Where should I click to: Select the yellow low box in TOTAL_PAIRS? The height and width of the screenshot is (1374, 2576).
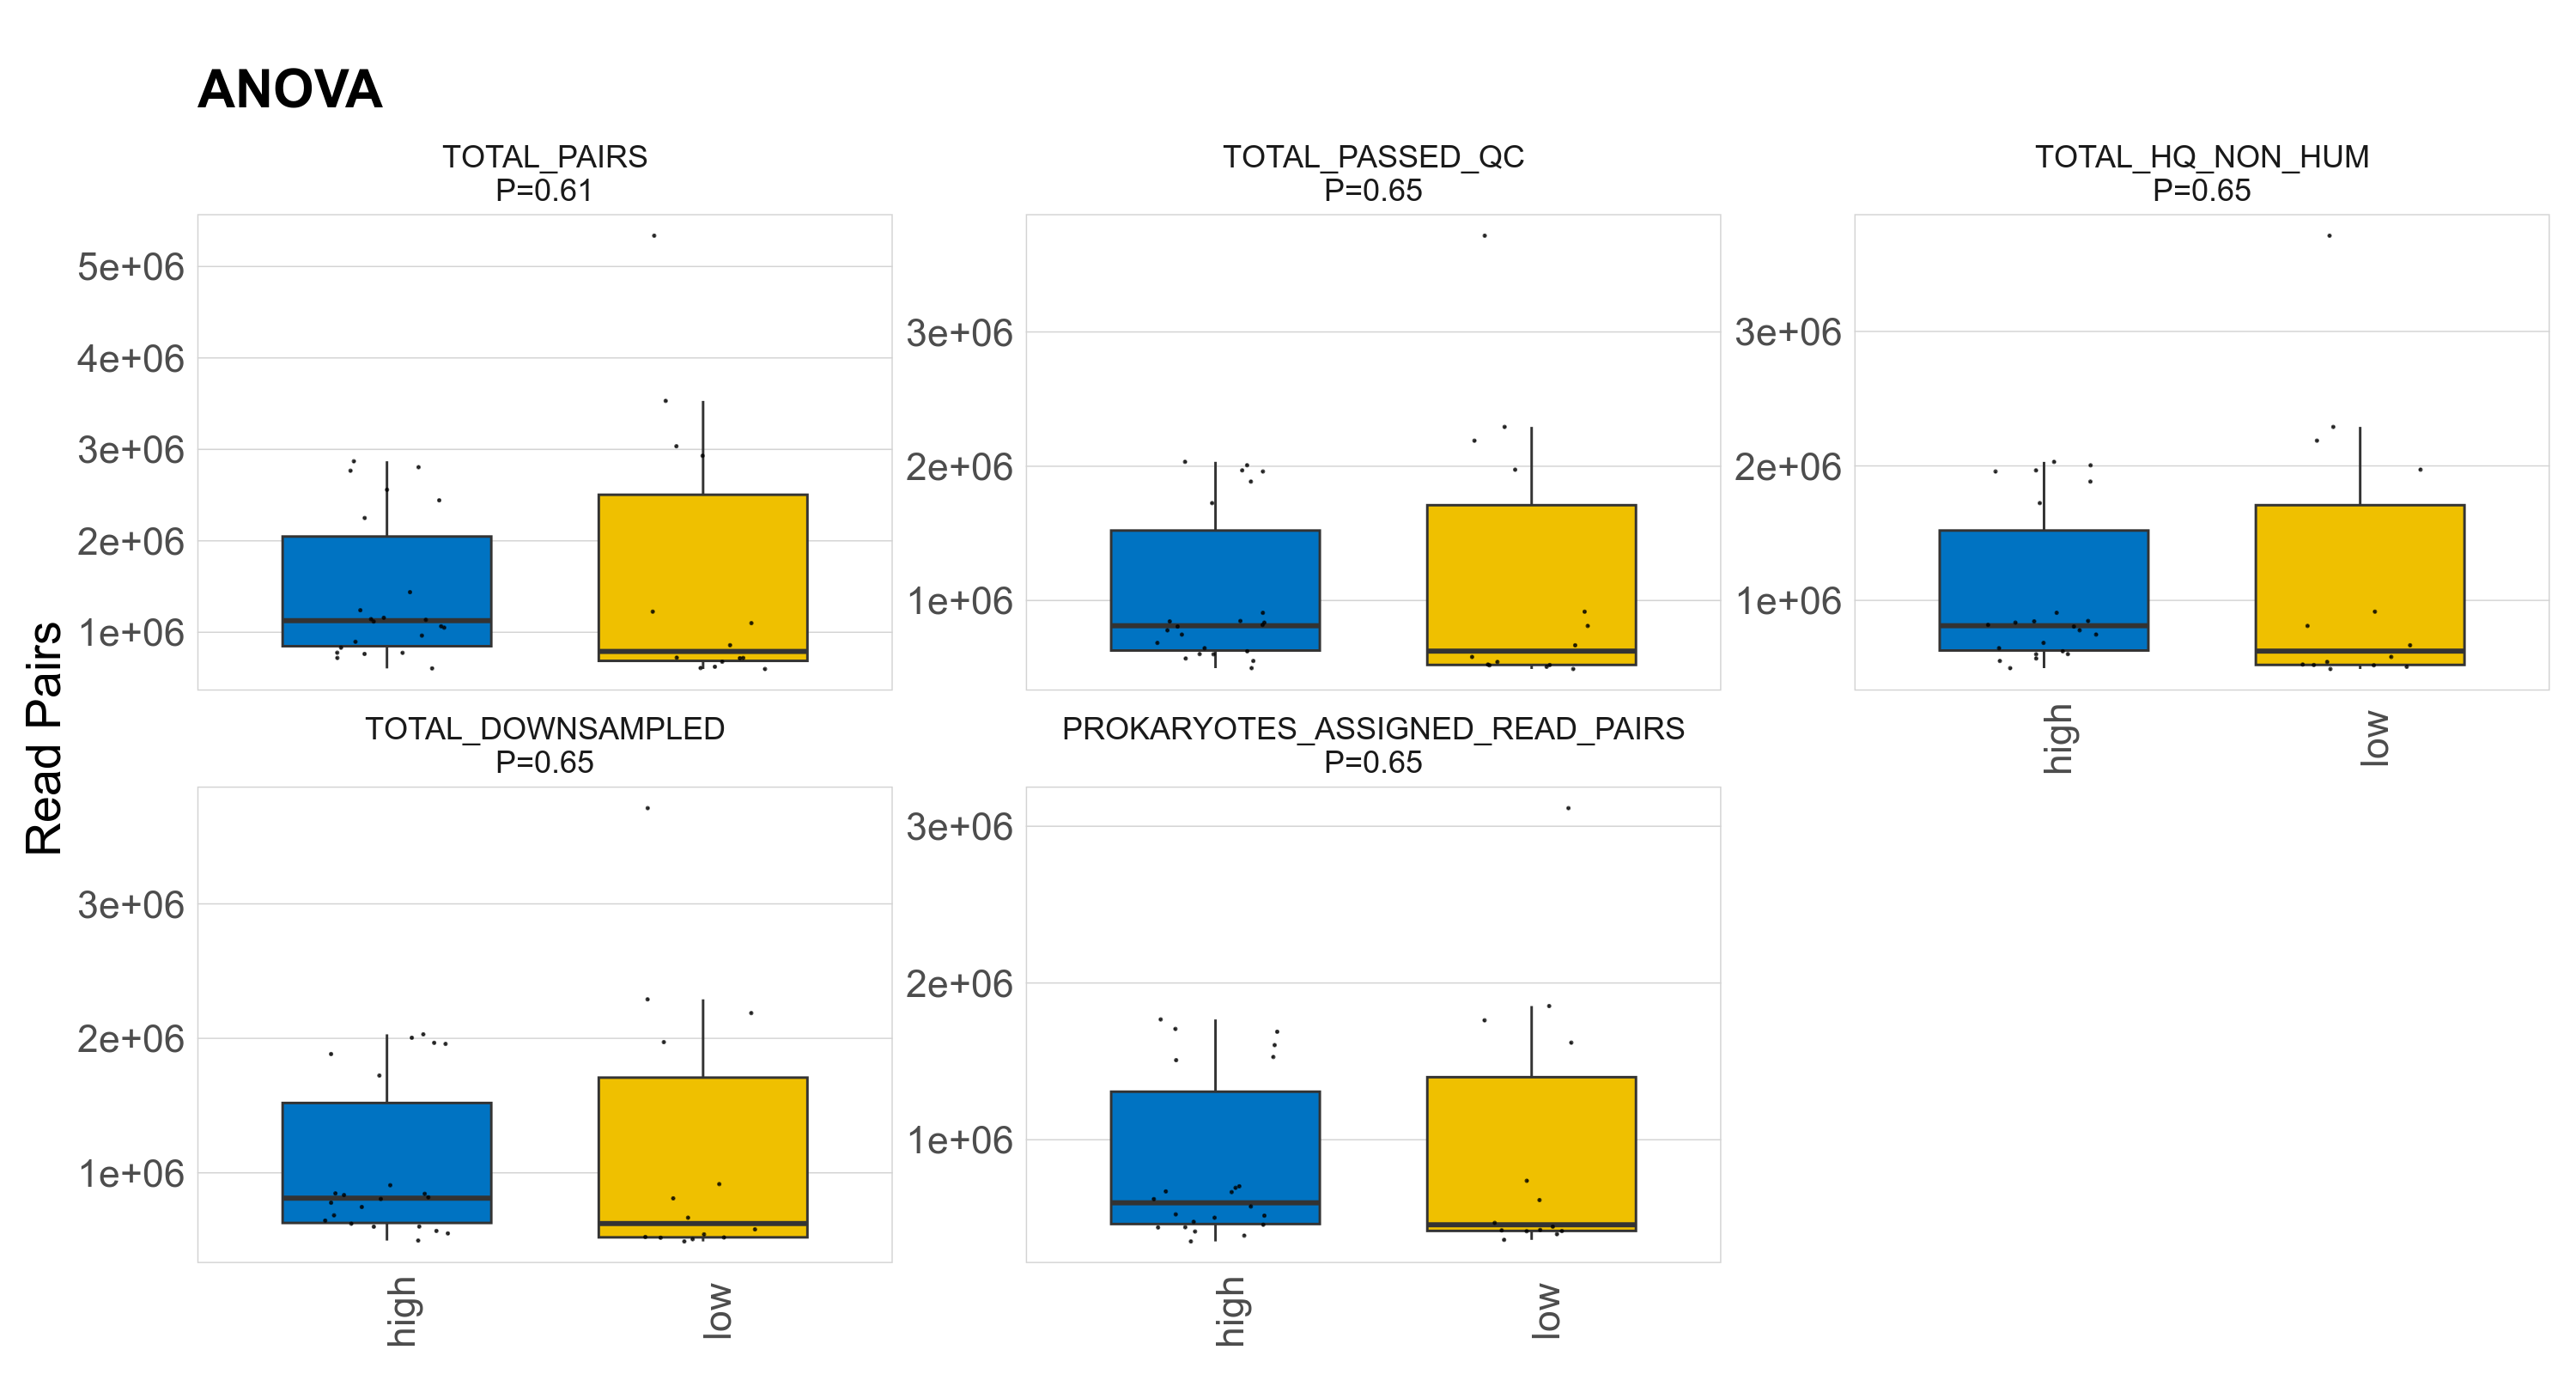click(x=703, y=570)
